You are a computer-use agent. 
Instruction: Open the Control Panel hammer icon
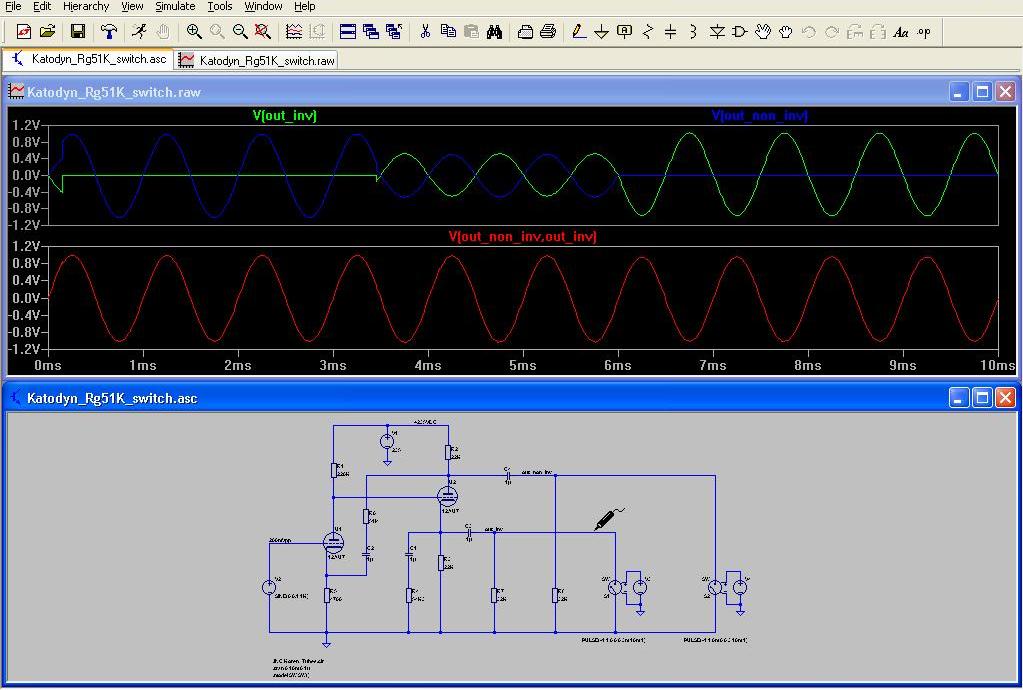pyautogui.click(x=109, y=31)
